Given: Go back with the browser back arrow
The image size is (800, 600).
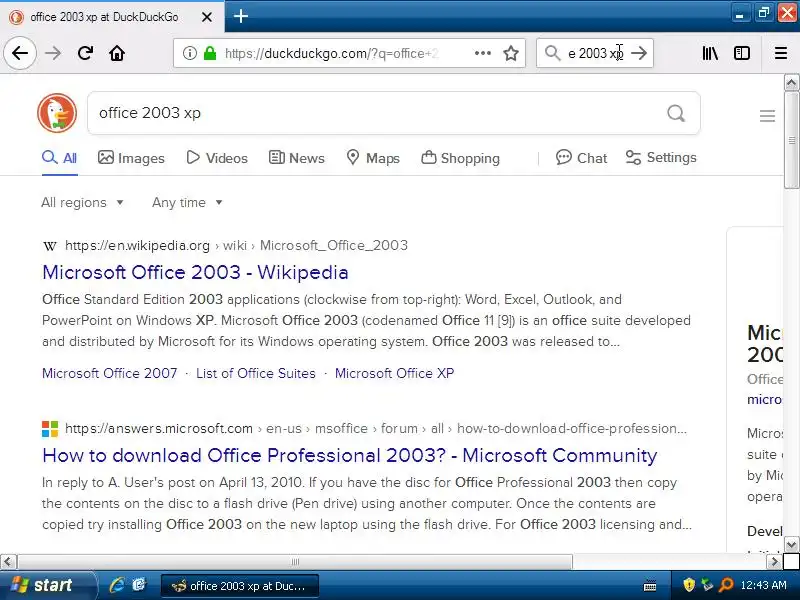Looking at the screenshot, I should [20, 53].
